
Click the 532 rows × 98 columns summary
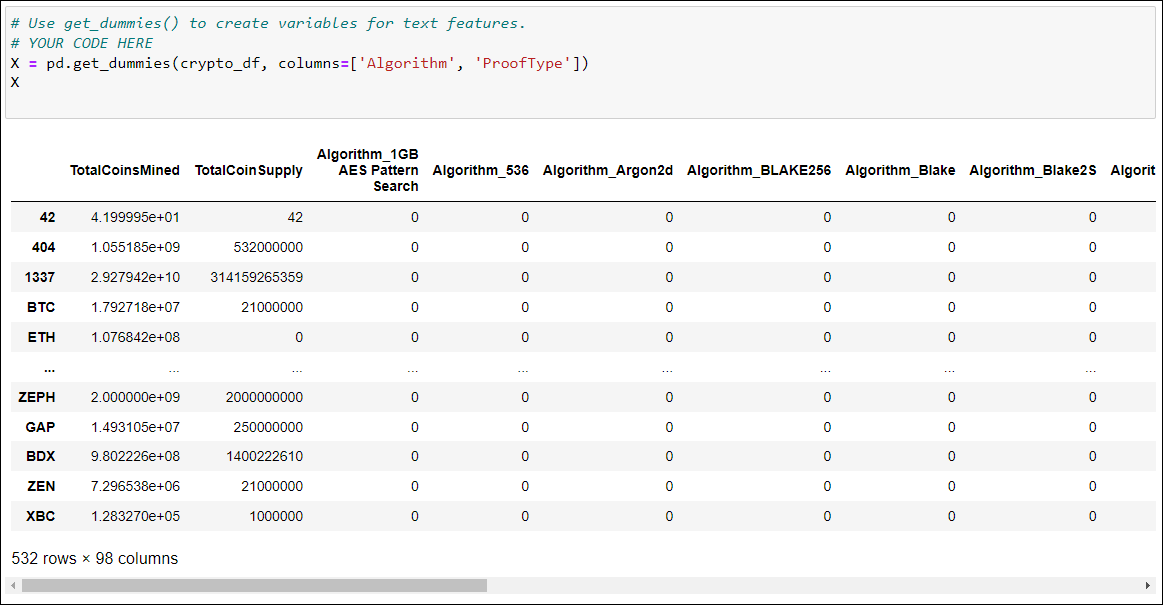point(95,558)
